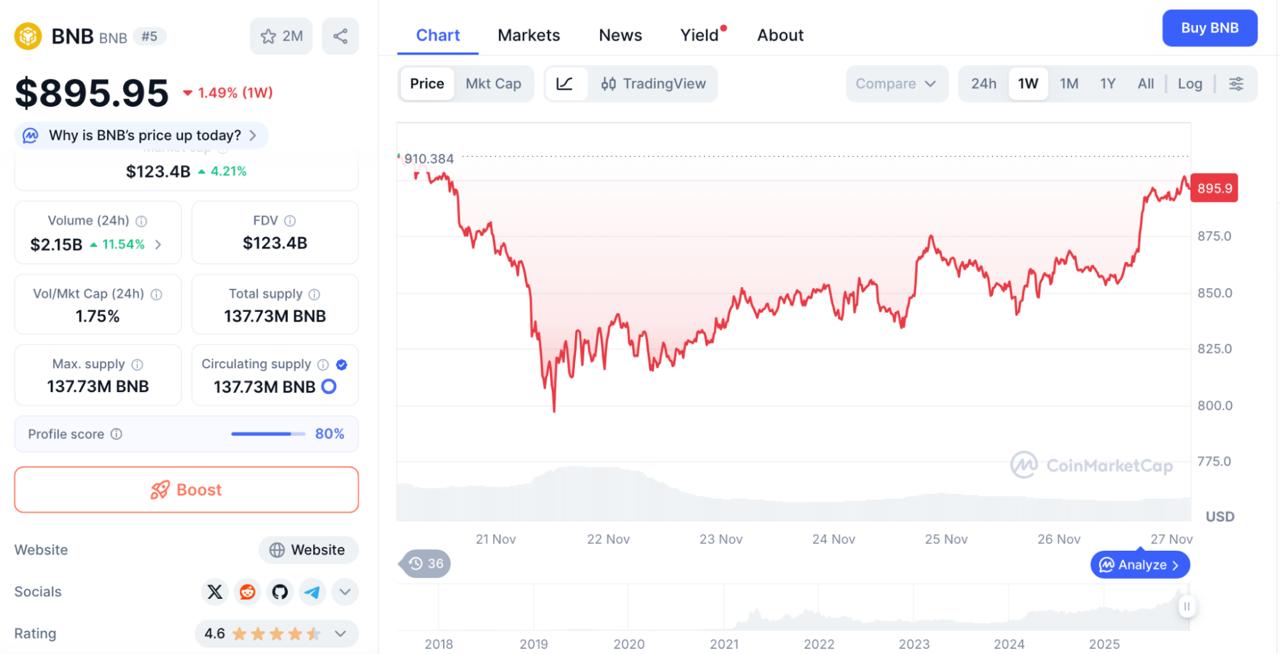This screenshot has width=1280, height=654.
Task: Click the Reddit social icon
Action: pyautogui.click(x=247, y=591)
